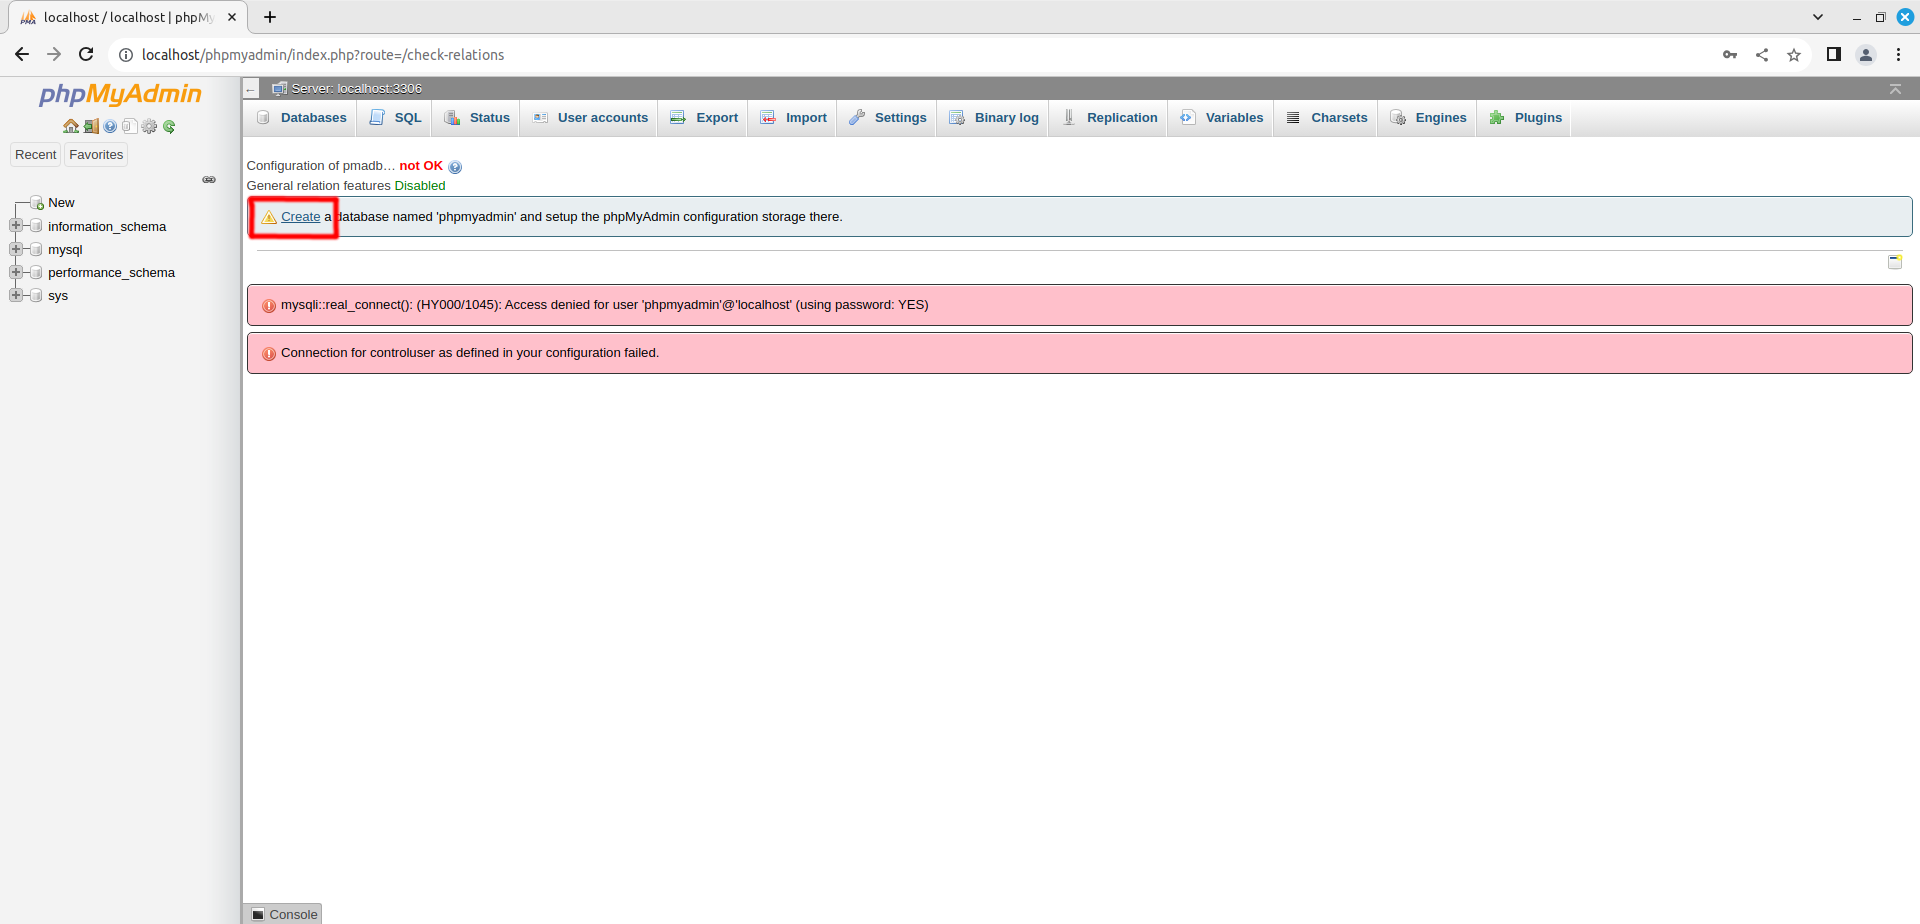This screenshot has height=924, width=1920.
Task: Click the page icon right of divider
Action: pos(1894,262)
